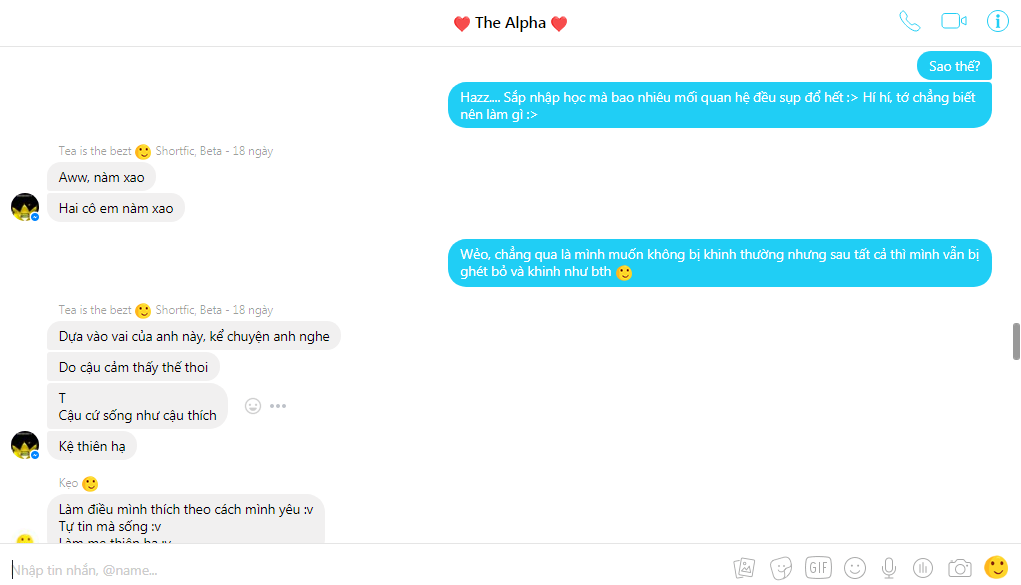Create a poll in the chat
The width and height of the screenshot is (1021, 585).
tap(923, 568)
